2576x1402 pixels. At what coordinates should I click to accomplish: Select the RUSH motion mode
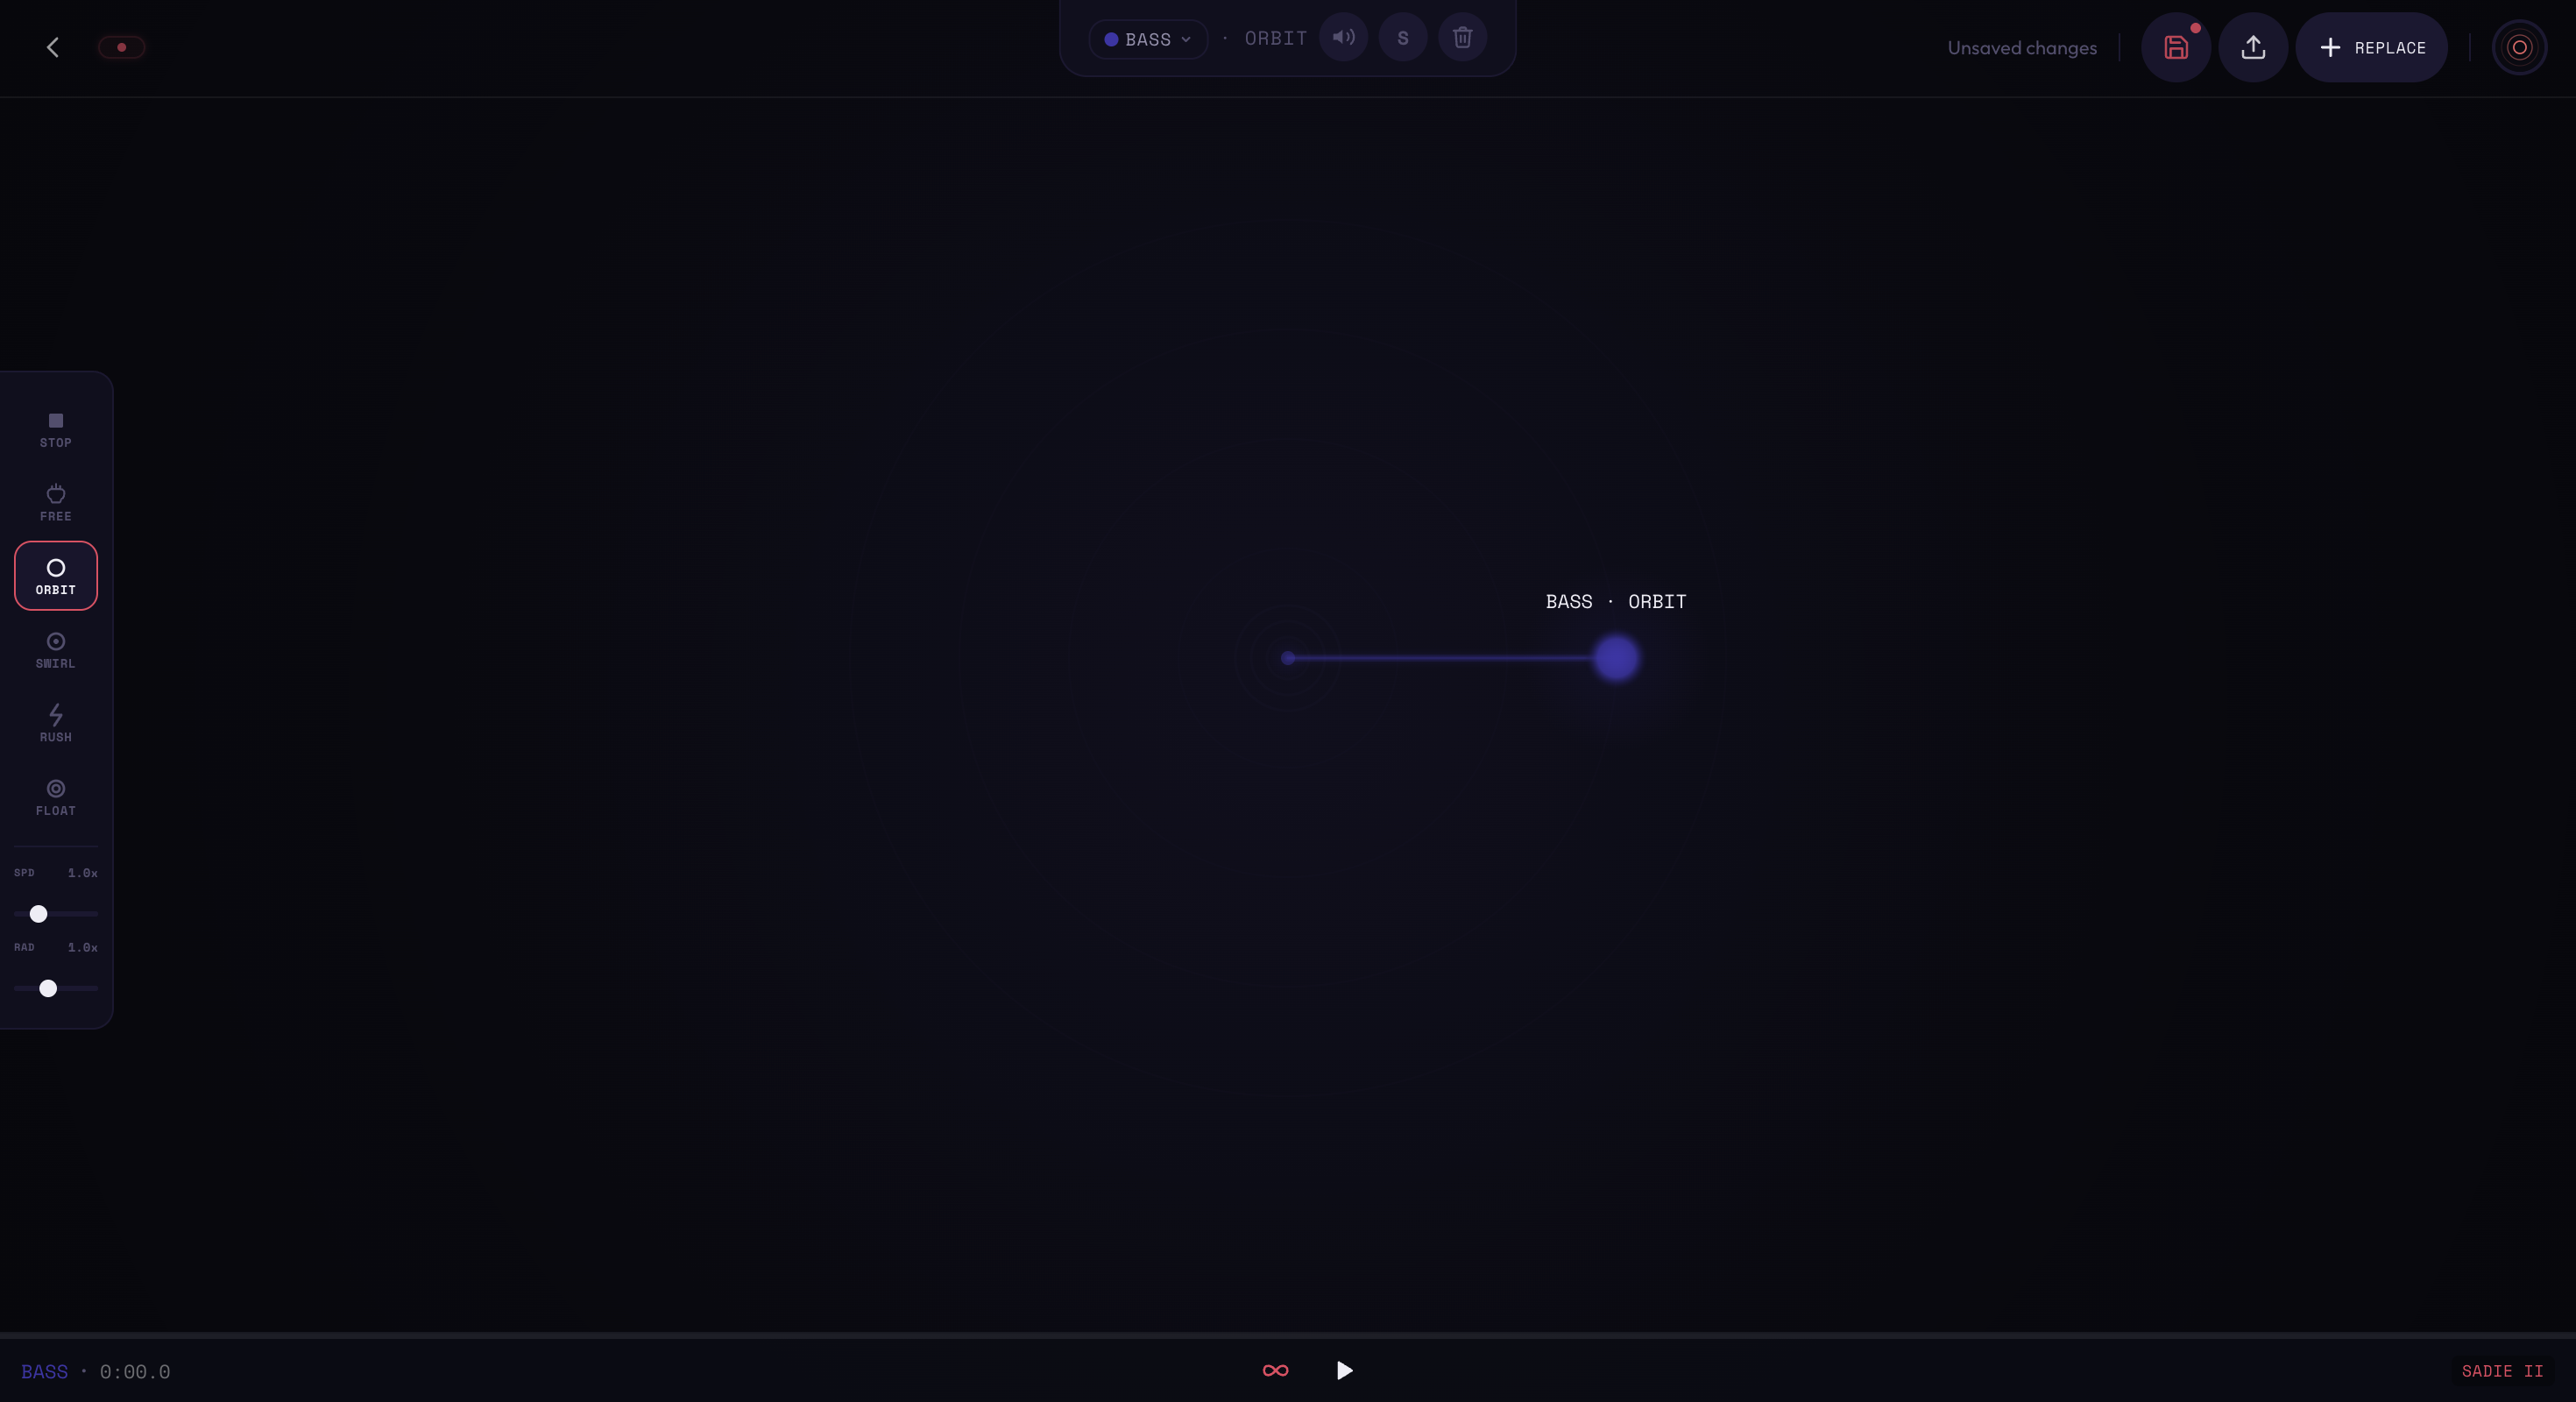(x=56, y=723)
